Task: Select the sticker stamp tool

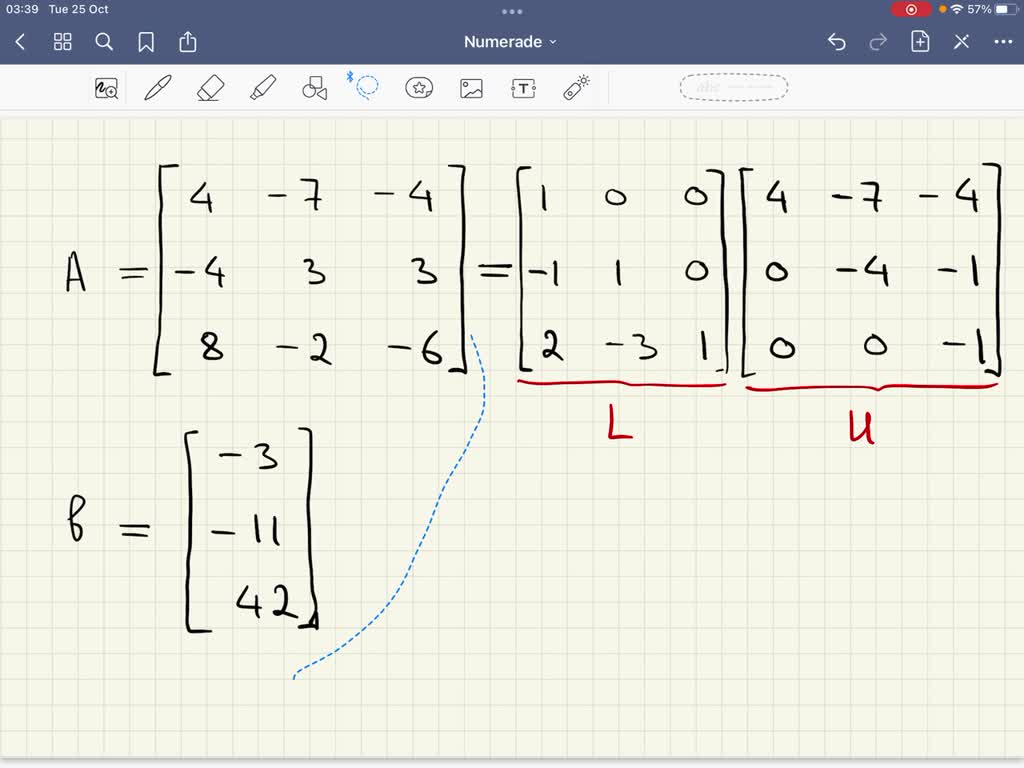Action: [x=418, y=87]
